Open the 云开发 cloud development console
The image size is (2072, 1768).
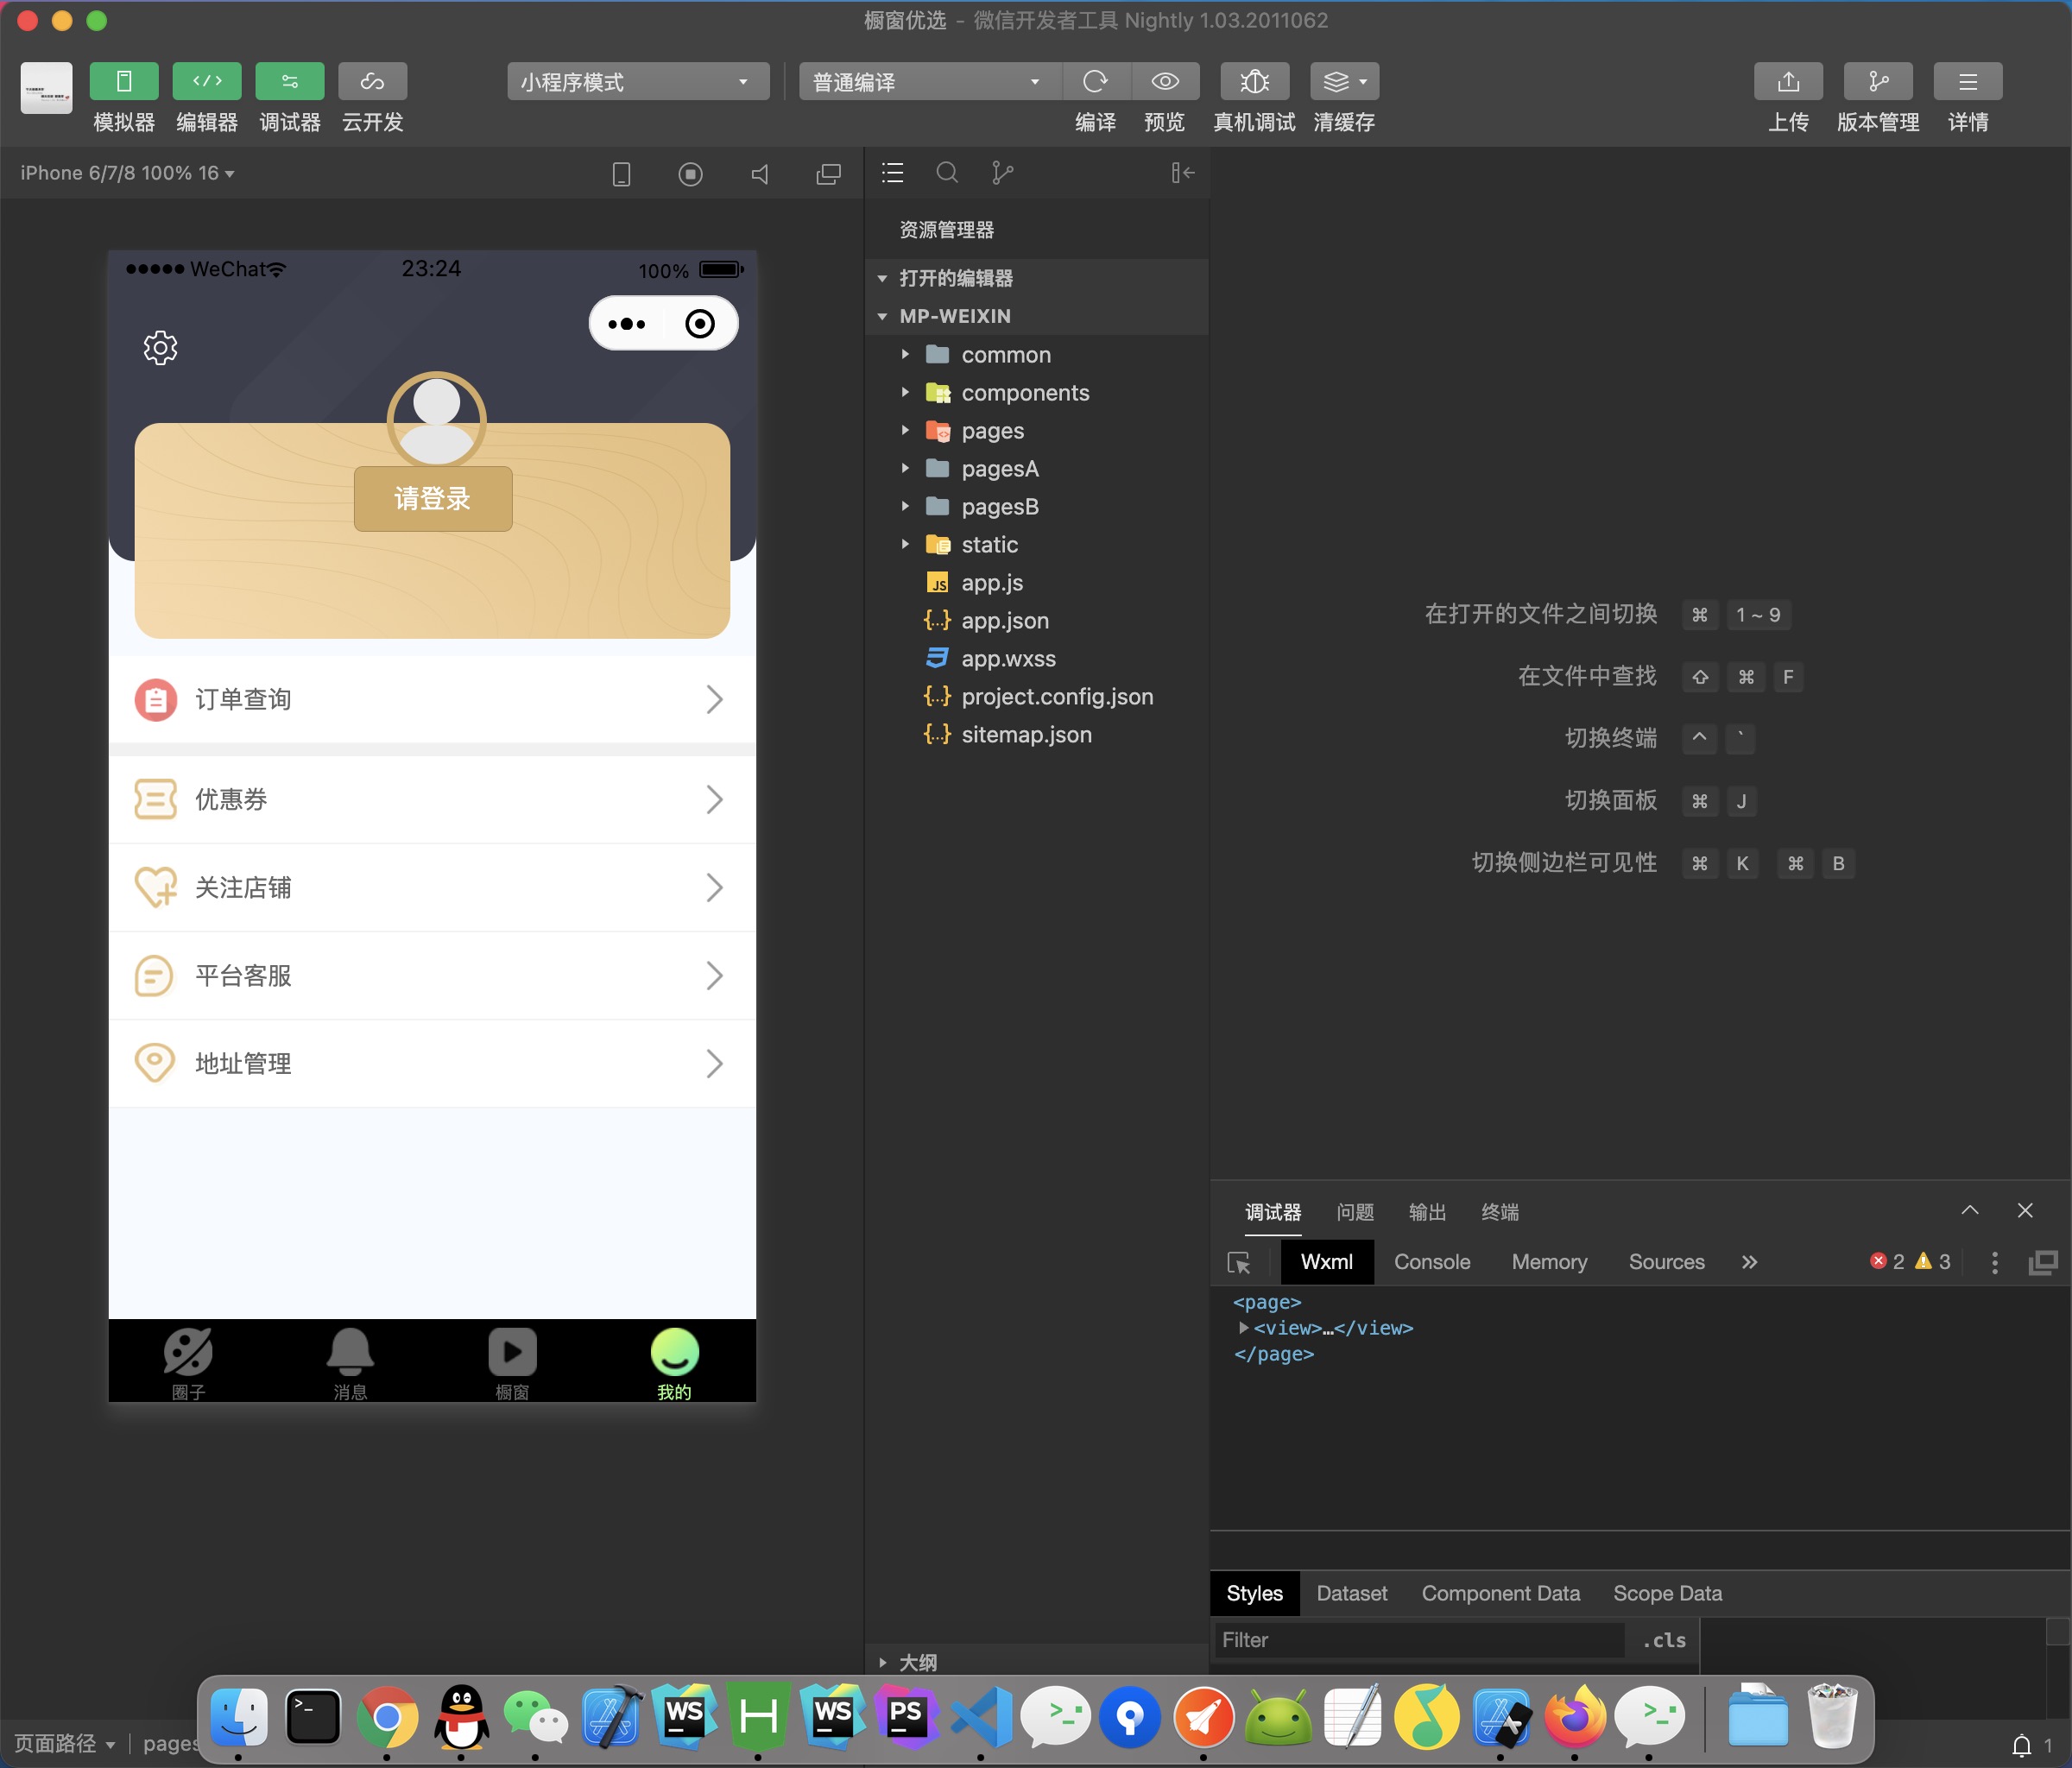pyautogui.click(x=372, y=82)
